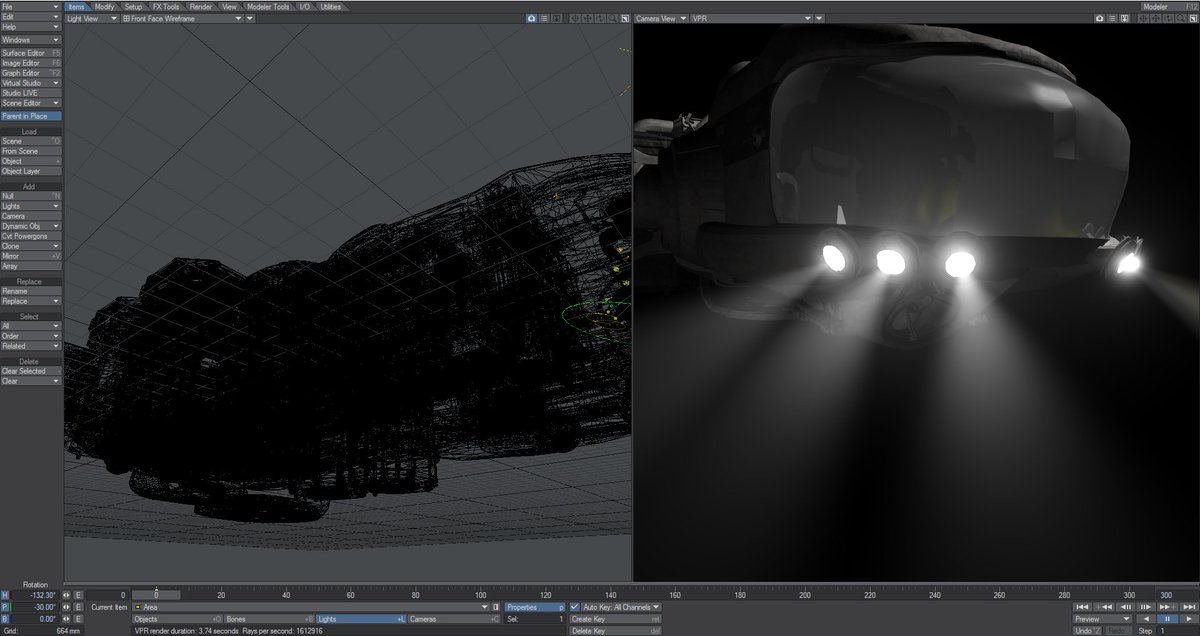Pause playback
1200x636 pixels.
(x=1167, y=619)
